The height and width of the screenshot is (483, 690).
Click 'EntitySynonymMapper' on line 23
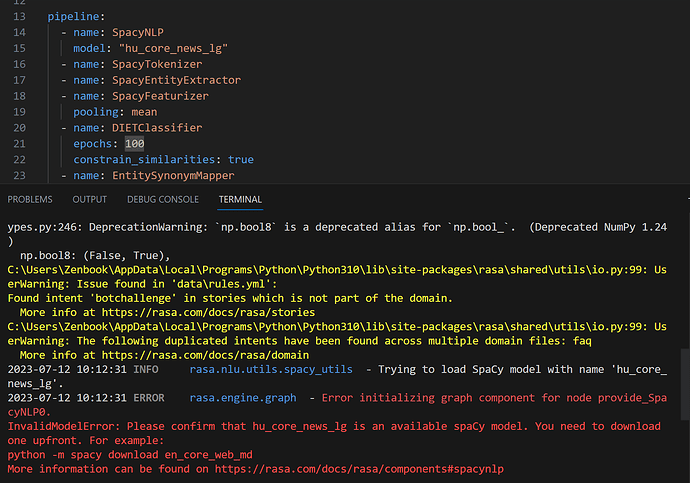point(173,176)
